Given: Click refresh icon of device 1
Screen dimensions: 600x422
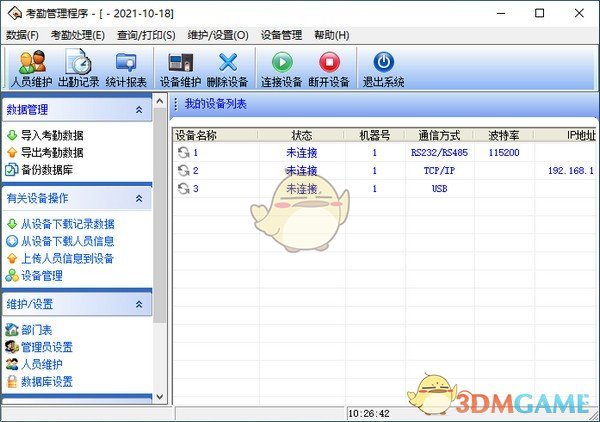Looking at the screenshot, I should 184,152.
